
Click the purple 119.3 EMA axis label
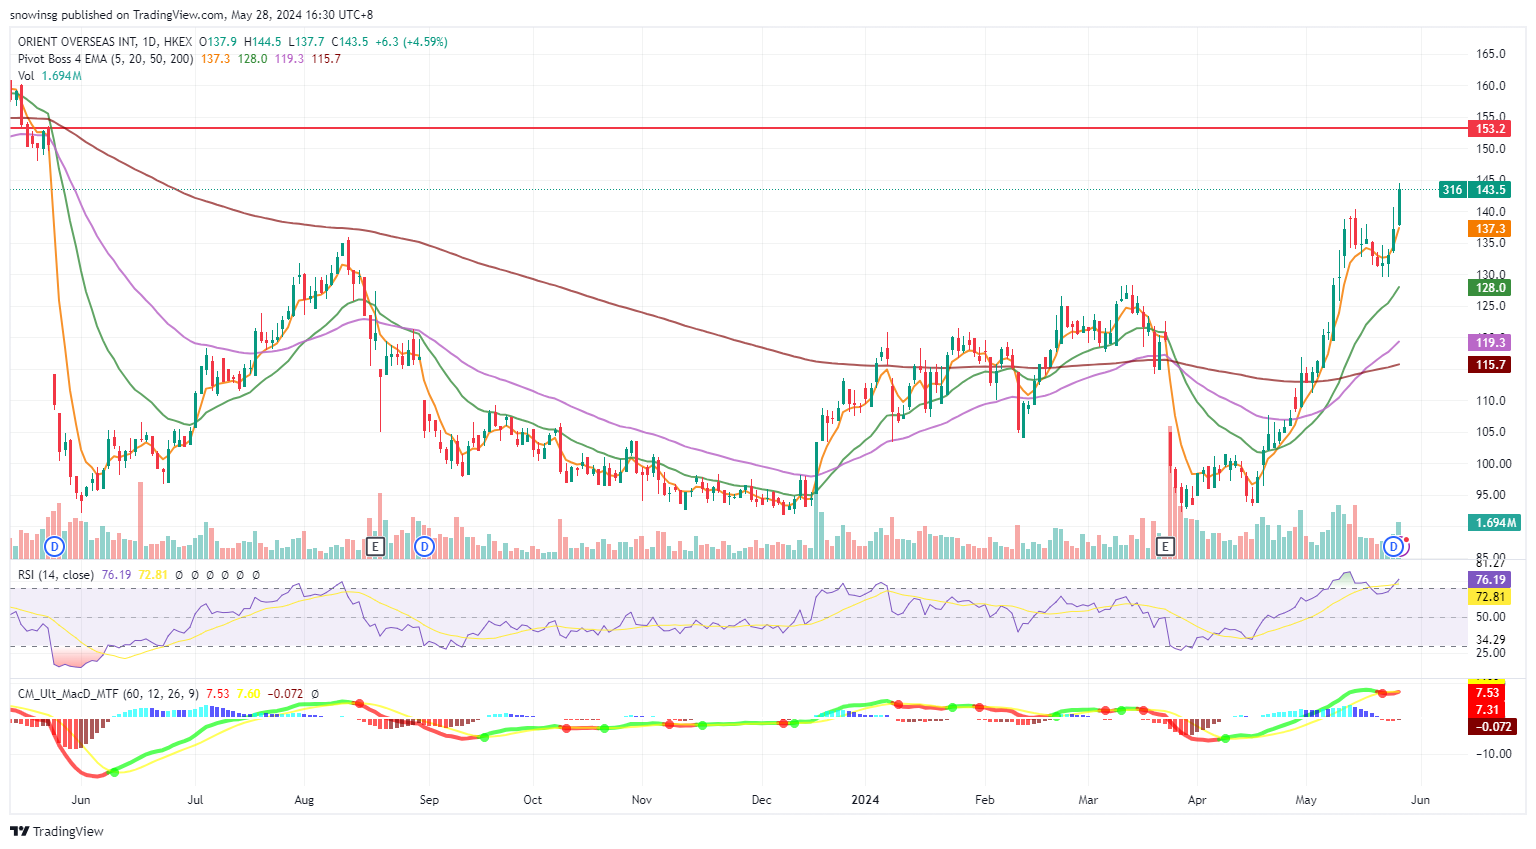click(x=1490, y=343)
